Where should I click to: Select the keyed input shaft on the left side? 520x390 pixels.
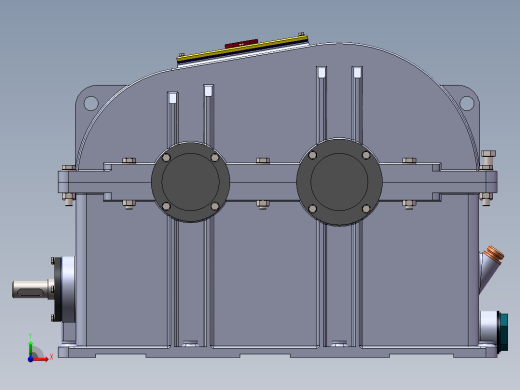(32, 289)
